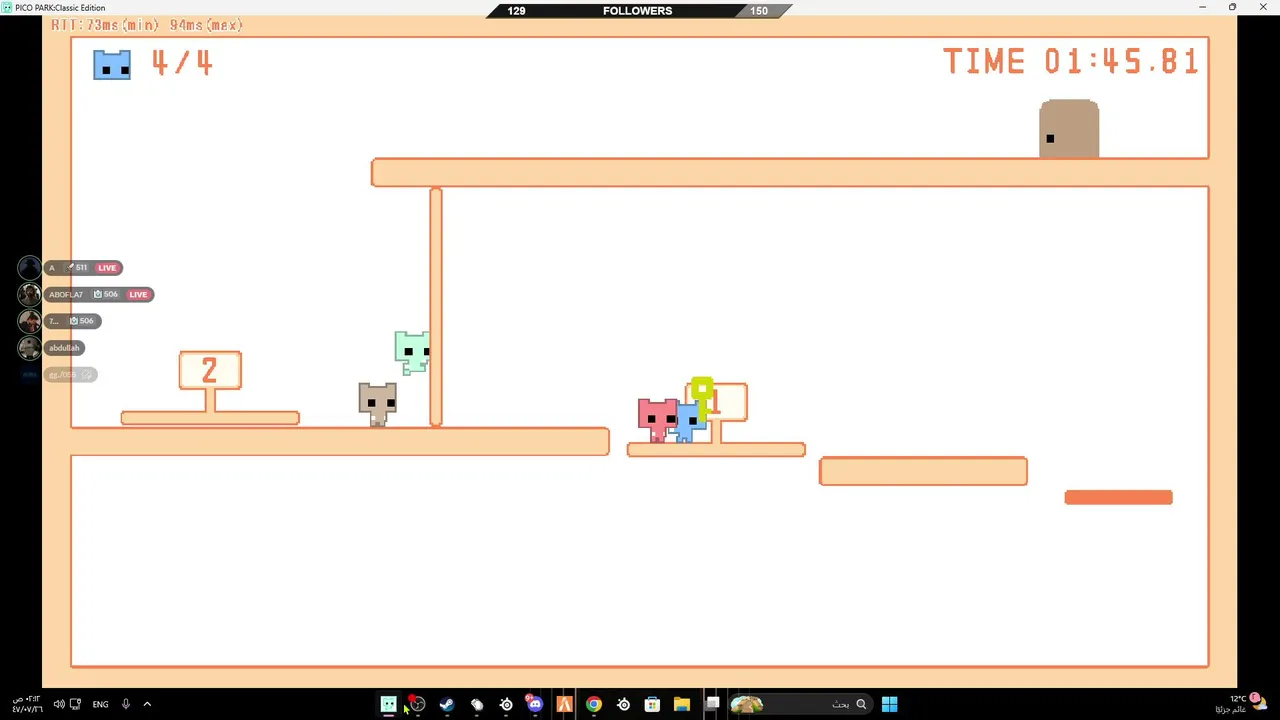This screenshot has height=720, width=1280.
Task: Open OBS Studio from the taskbar
Action: pyautogui.click(x=418, y=704)
